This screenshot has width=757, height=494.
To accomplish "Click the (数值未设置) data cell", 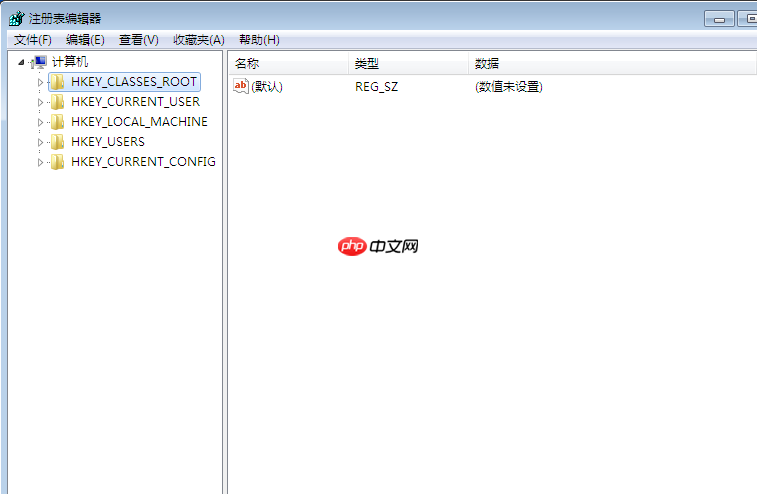I will [x=509, y=87].
